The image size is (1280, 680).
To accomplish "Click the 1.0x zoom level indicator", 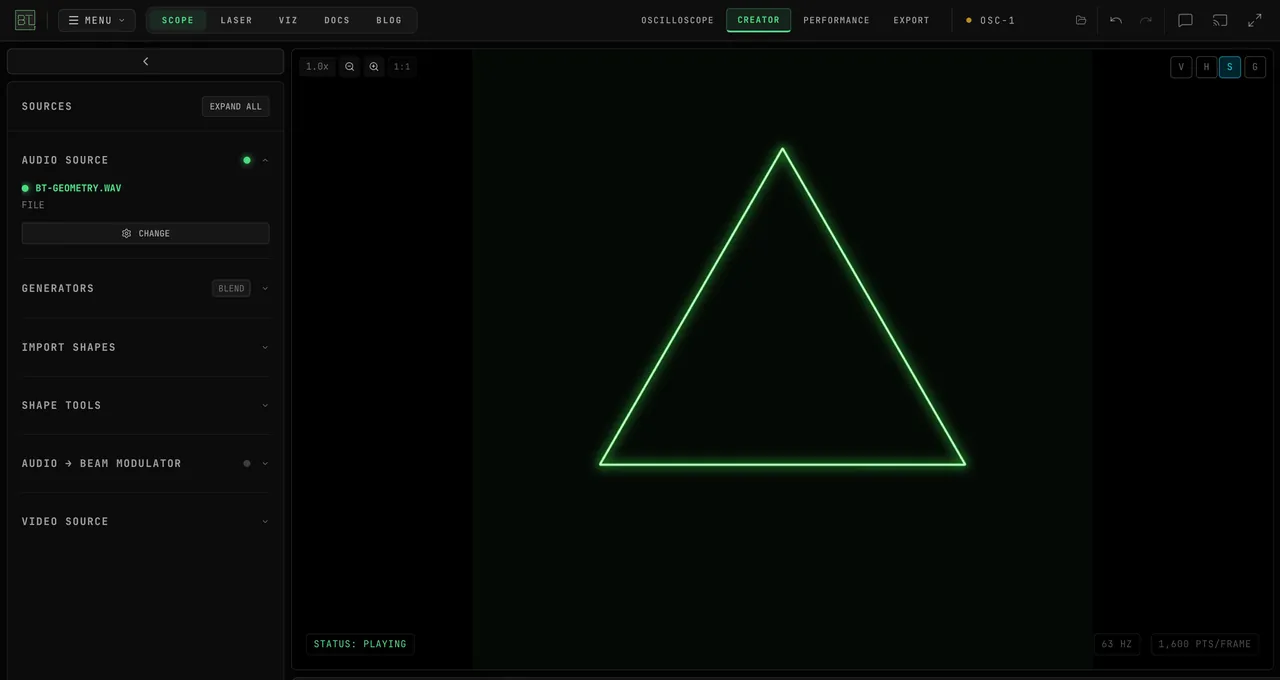I will click(x=317, y=67).
